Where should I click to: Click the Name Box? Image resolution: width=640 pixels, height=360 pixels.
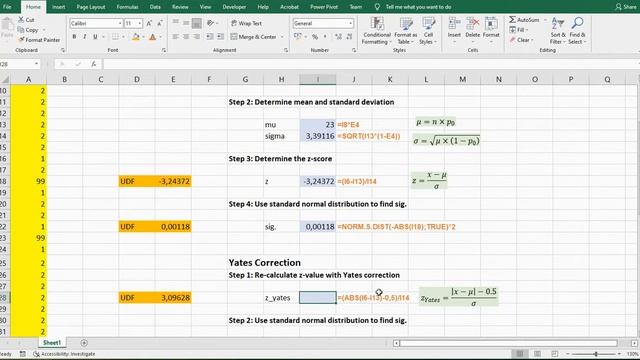(16, 64)
